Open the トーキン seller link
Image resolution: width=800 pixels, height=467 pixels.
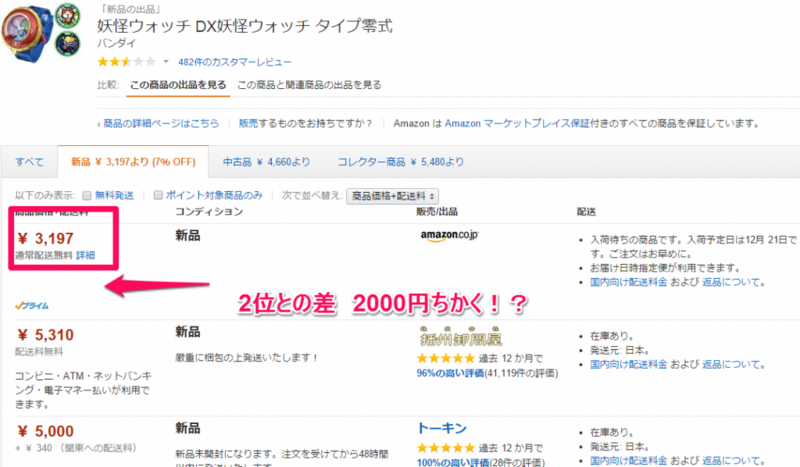coord(442,428)
